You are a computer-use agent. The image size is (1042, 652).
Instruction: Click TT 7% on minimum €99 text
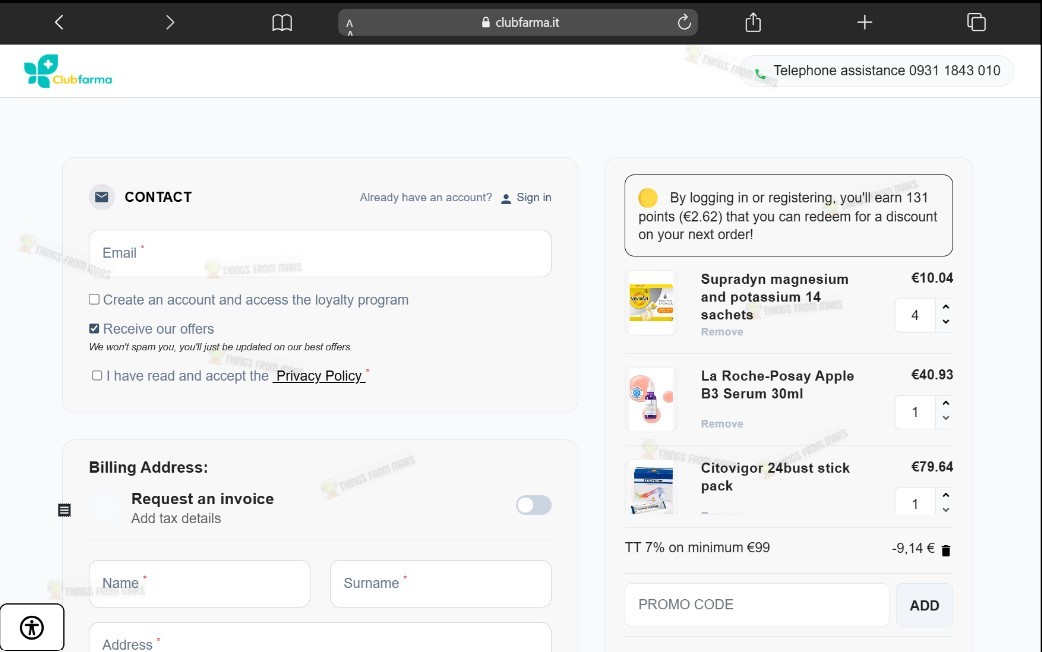point(697,548)
